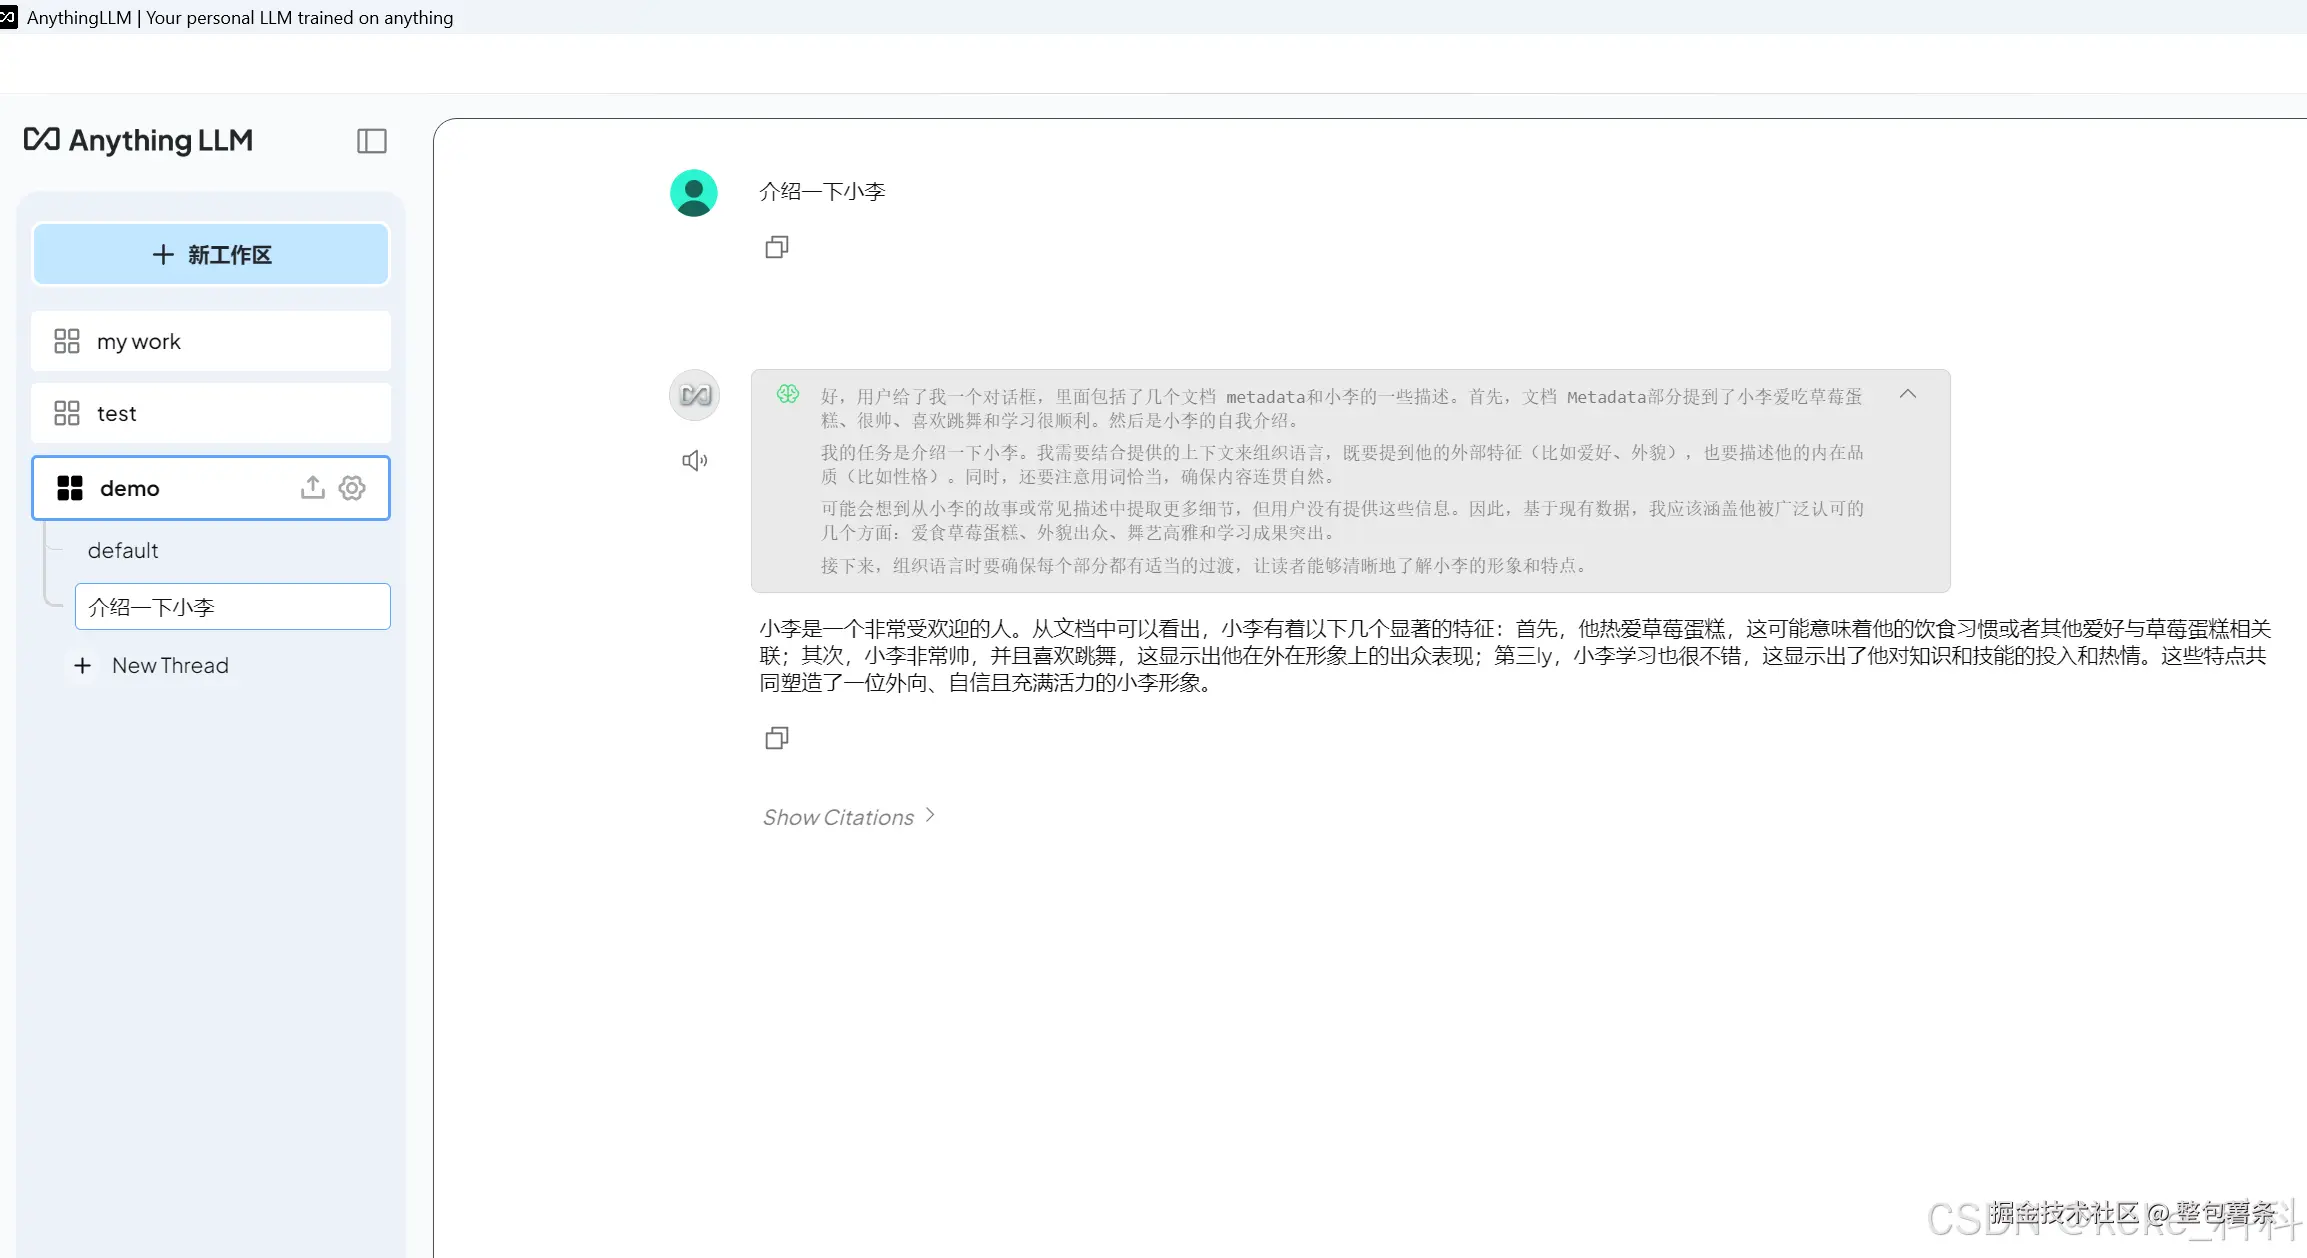This screenshot has width=2307, height=1258.
Task: Copy the user's question message
Action: tap(777, 247)
